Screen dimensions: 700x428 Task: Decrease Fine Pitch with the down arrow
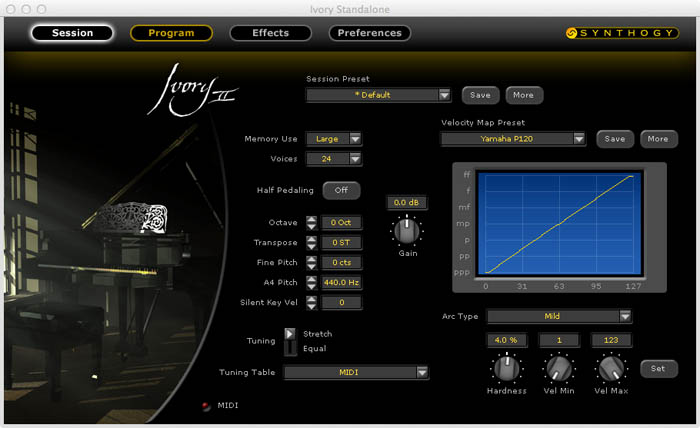pos(312,266)
